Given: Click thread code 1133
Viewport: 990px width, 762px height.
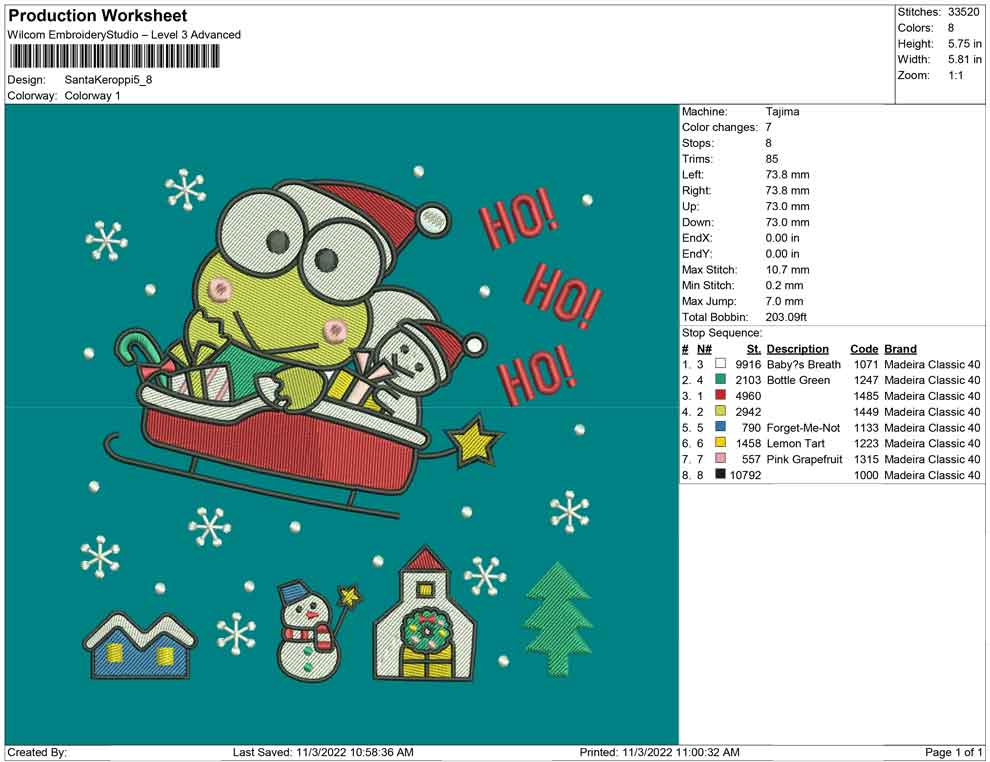Looking at the screenshot, I should tap(866, 427).
